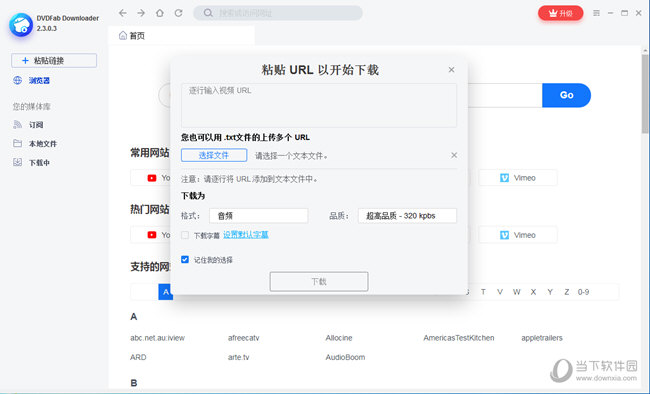Select the A letter filter tab
The image size is (650, 394).
click(x=165, y=292)
